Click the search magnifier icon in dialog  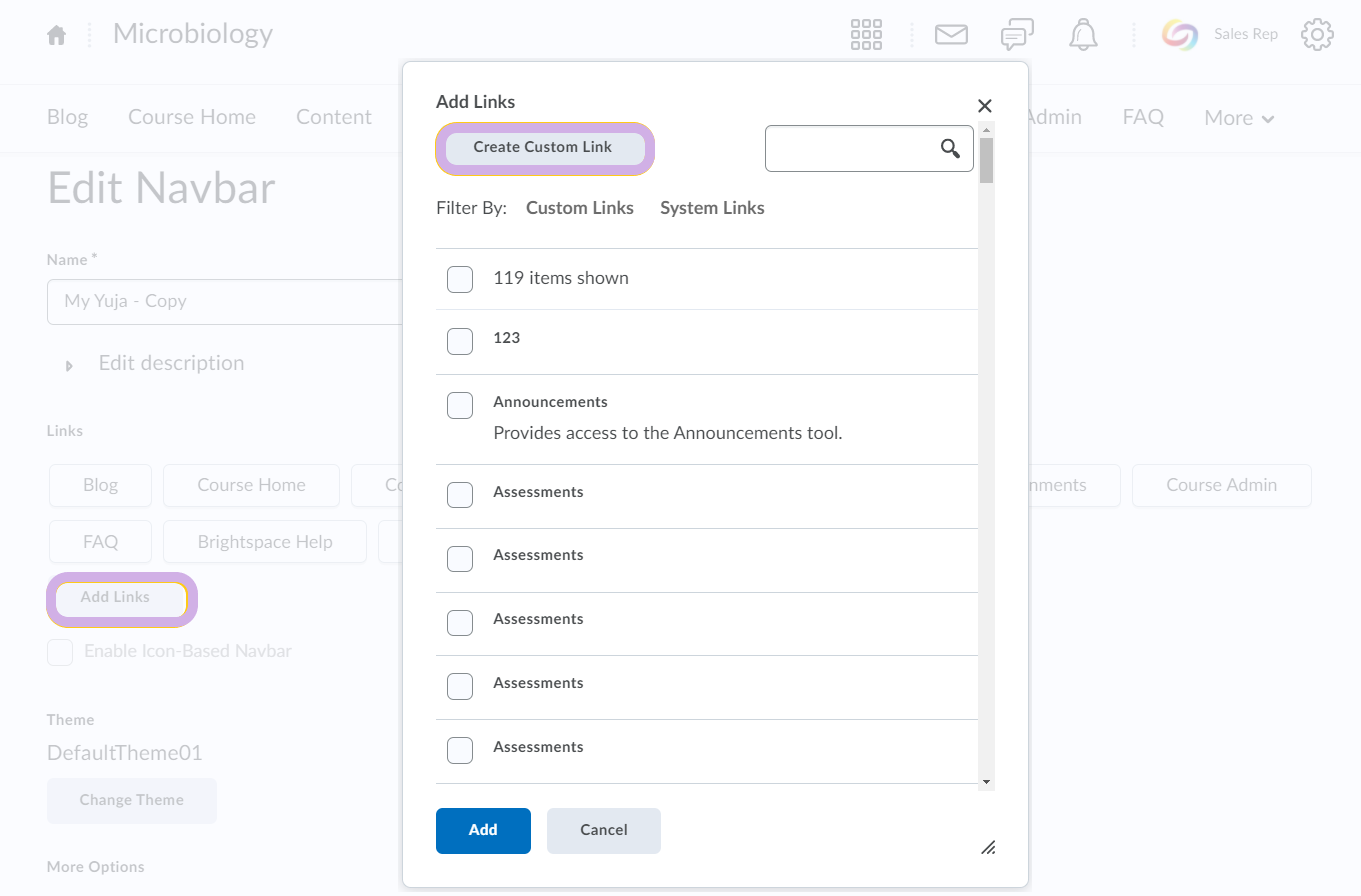pyautogui.click(x=950, y=149)
